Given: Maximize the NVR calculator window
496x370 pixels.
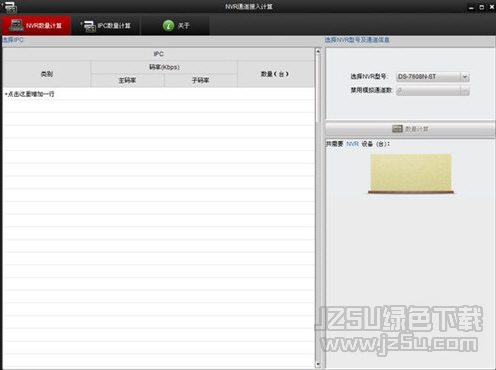Looking at the screenshot, I should coord(481,7).
